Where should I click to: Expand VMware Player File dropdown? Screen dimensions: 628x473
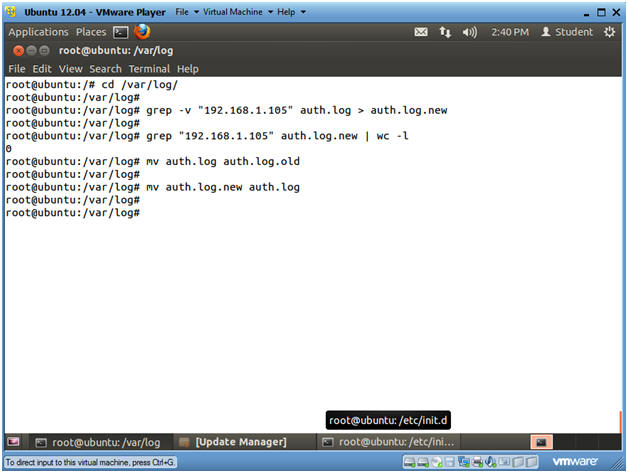point(187,12)
